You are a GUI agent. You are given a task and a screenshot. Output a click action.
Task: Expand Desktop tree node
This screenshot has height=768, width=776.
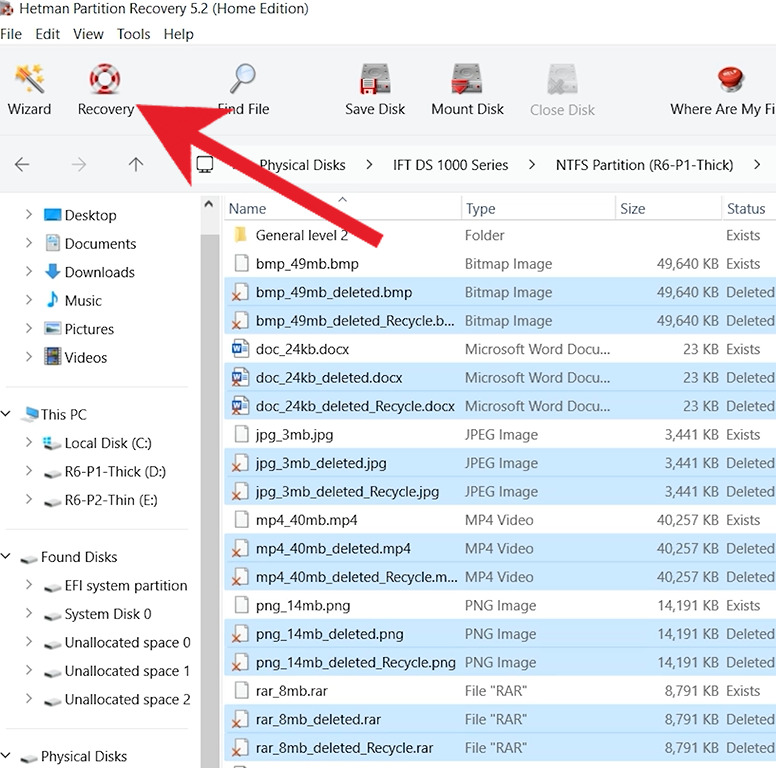pos(29,215)
